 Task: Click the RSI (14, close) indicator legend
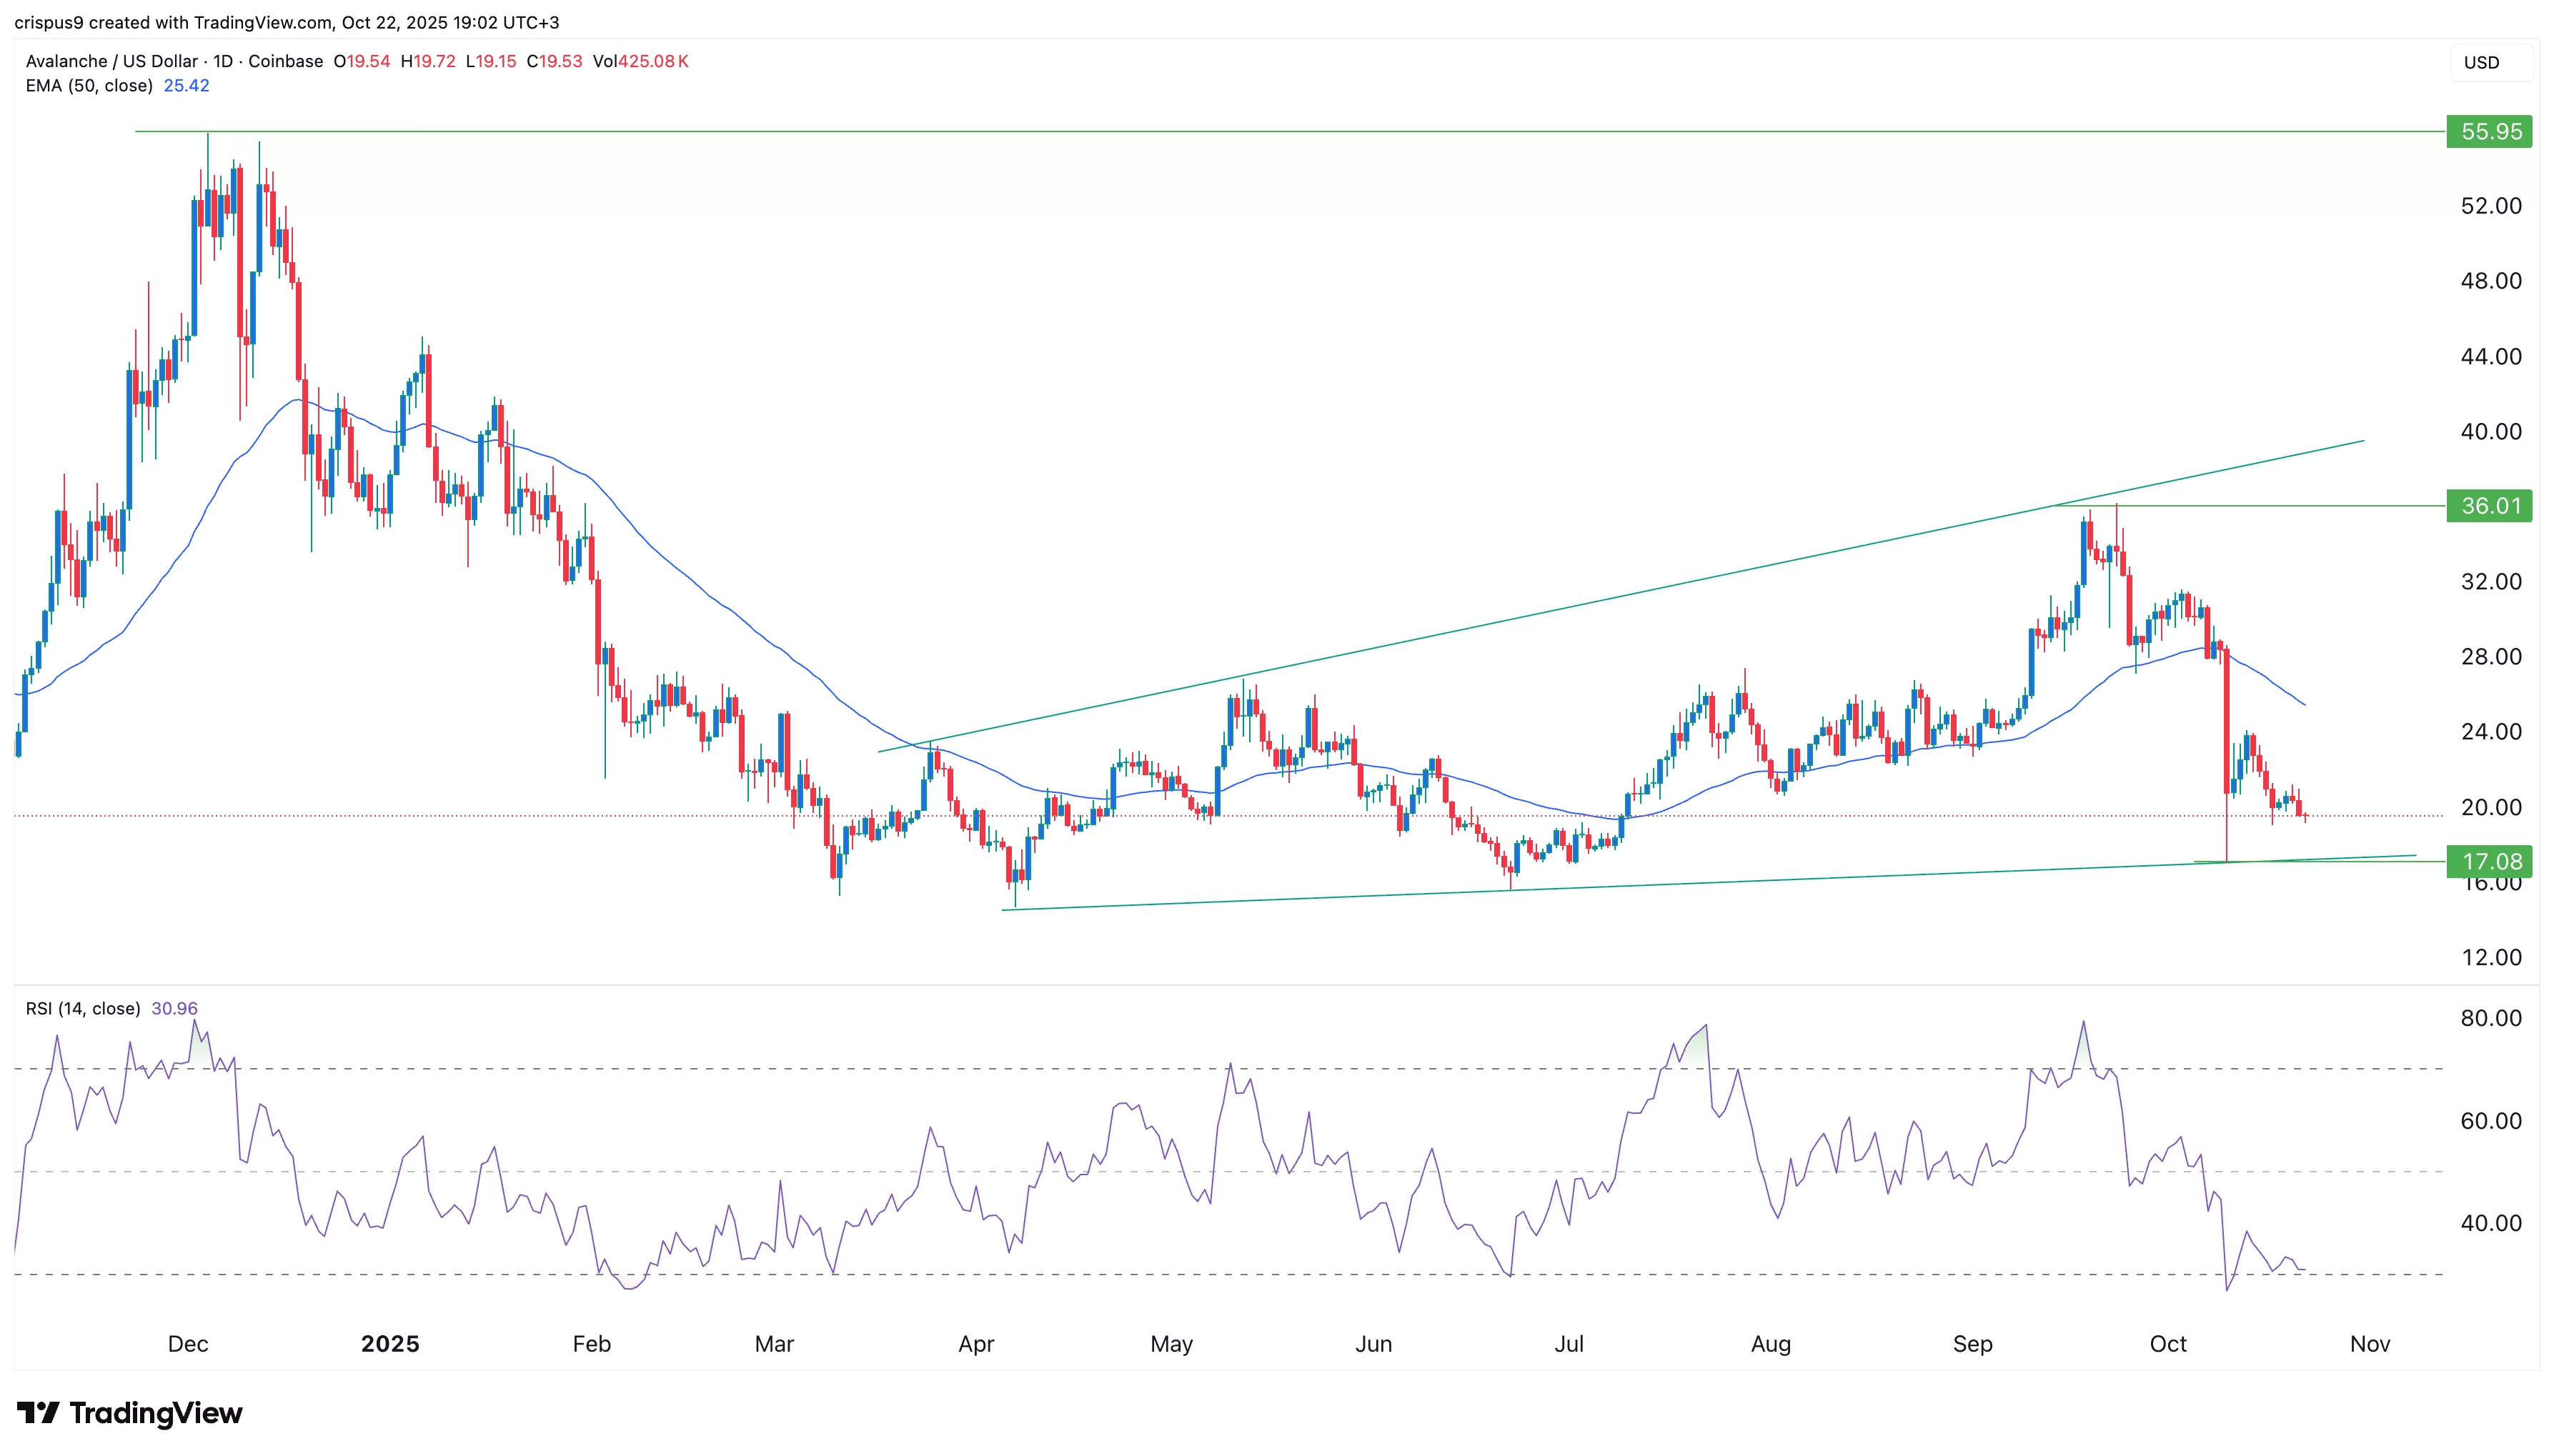pos(83,1008)
